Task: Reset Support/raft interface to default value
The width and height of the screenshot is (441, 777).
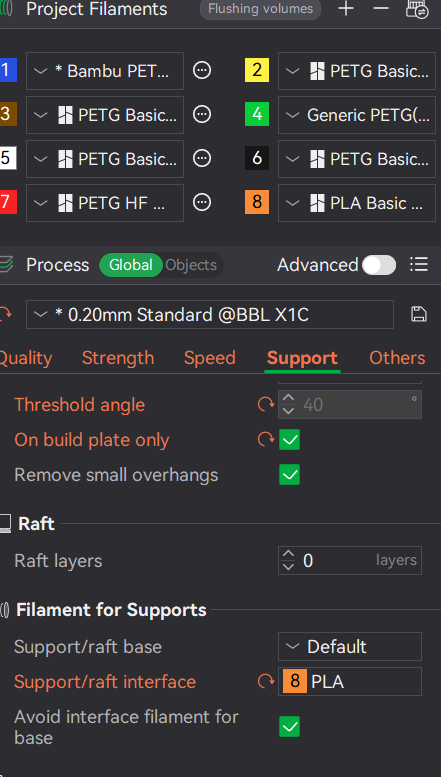Action: (266, 682)
